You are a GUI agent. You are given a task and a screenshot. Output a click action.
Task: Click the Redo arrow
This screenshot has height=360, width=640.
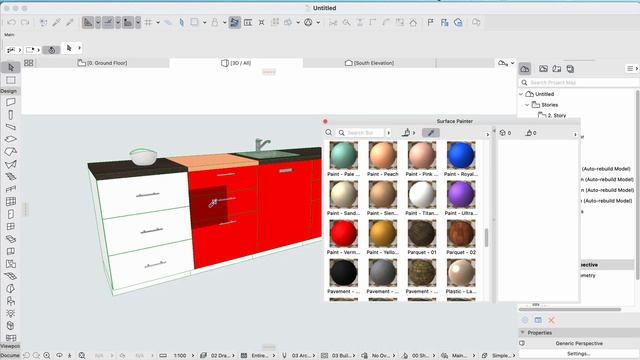click(25, 22)
